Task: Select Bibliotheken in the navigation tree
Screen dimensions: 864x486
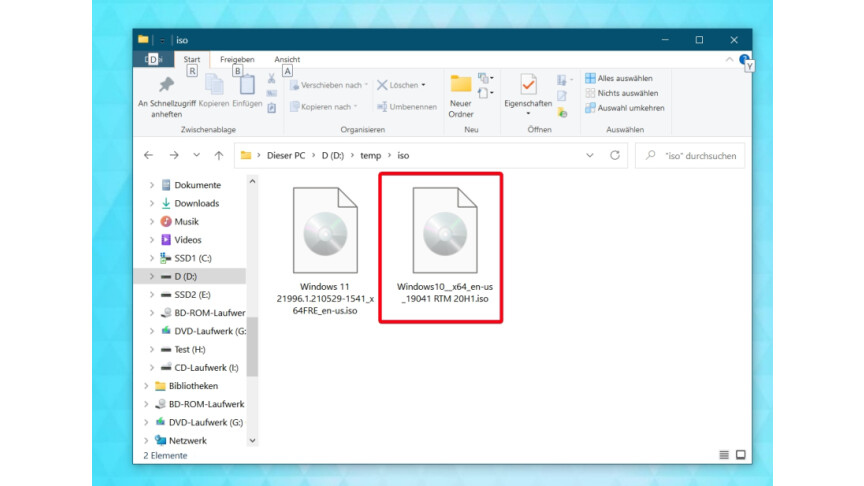Action: 193,386
